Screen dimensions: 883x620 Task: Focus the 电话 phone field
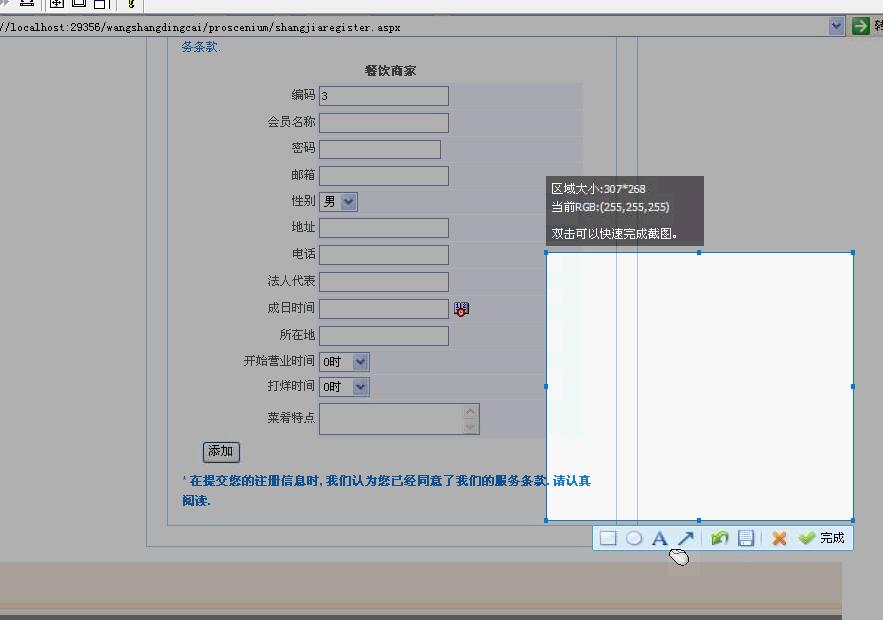[384, 255]
